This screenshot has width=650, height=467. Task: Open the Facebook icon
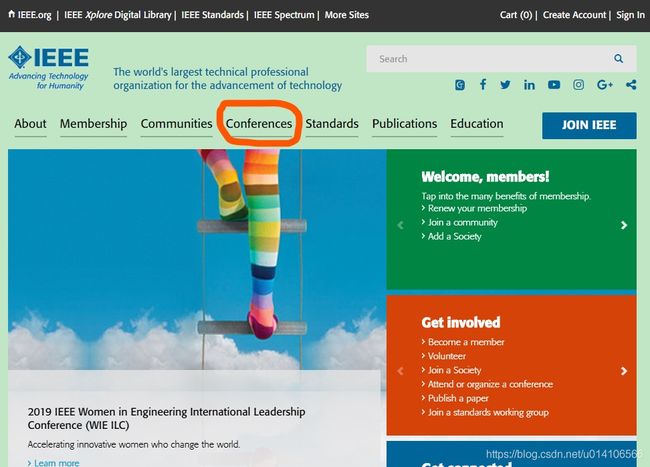(x=483, y=85)
